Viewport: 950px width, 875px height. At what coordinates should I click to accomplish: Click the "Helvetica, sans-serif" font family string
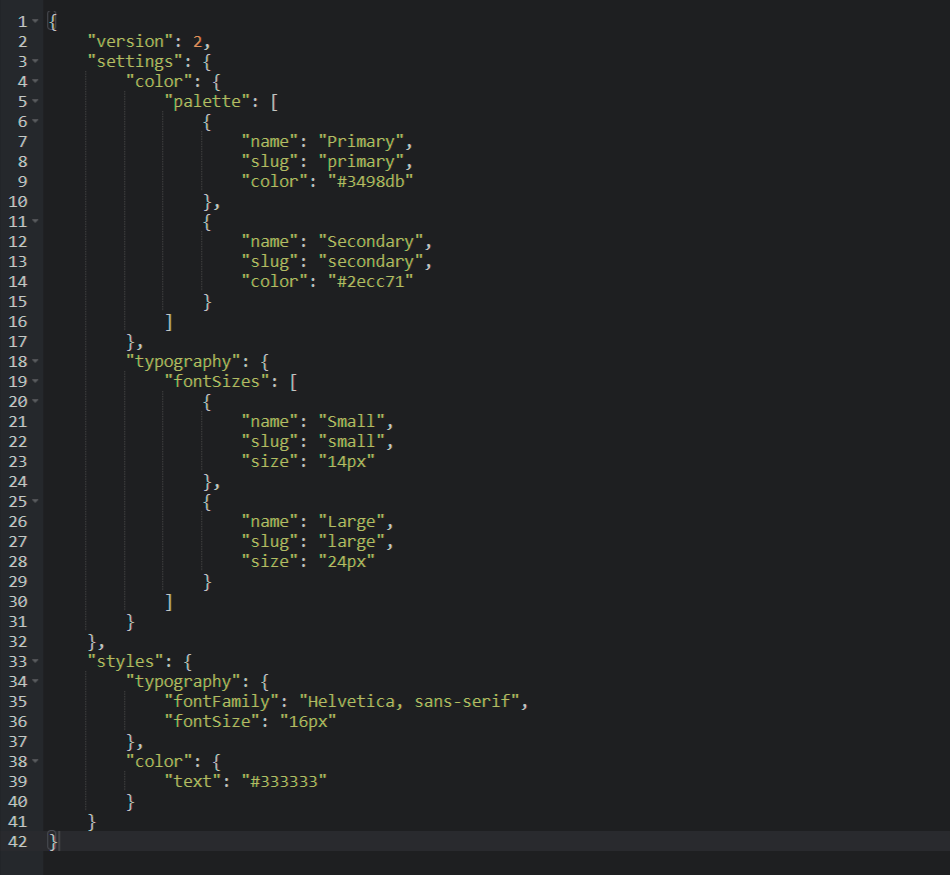point(410,701)
